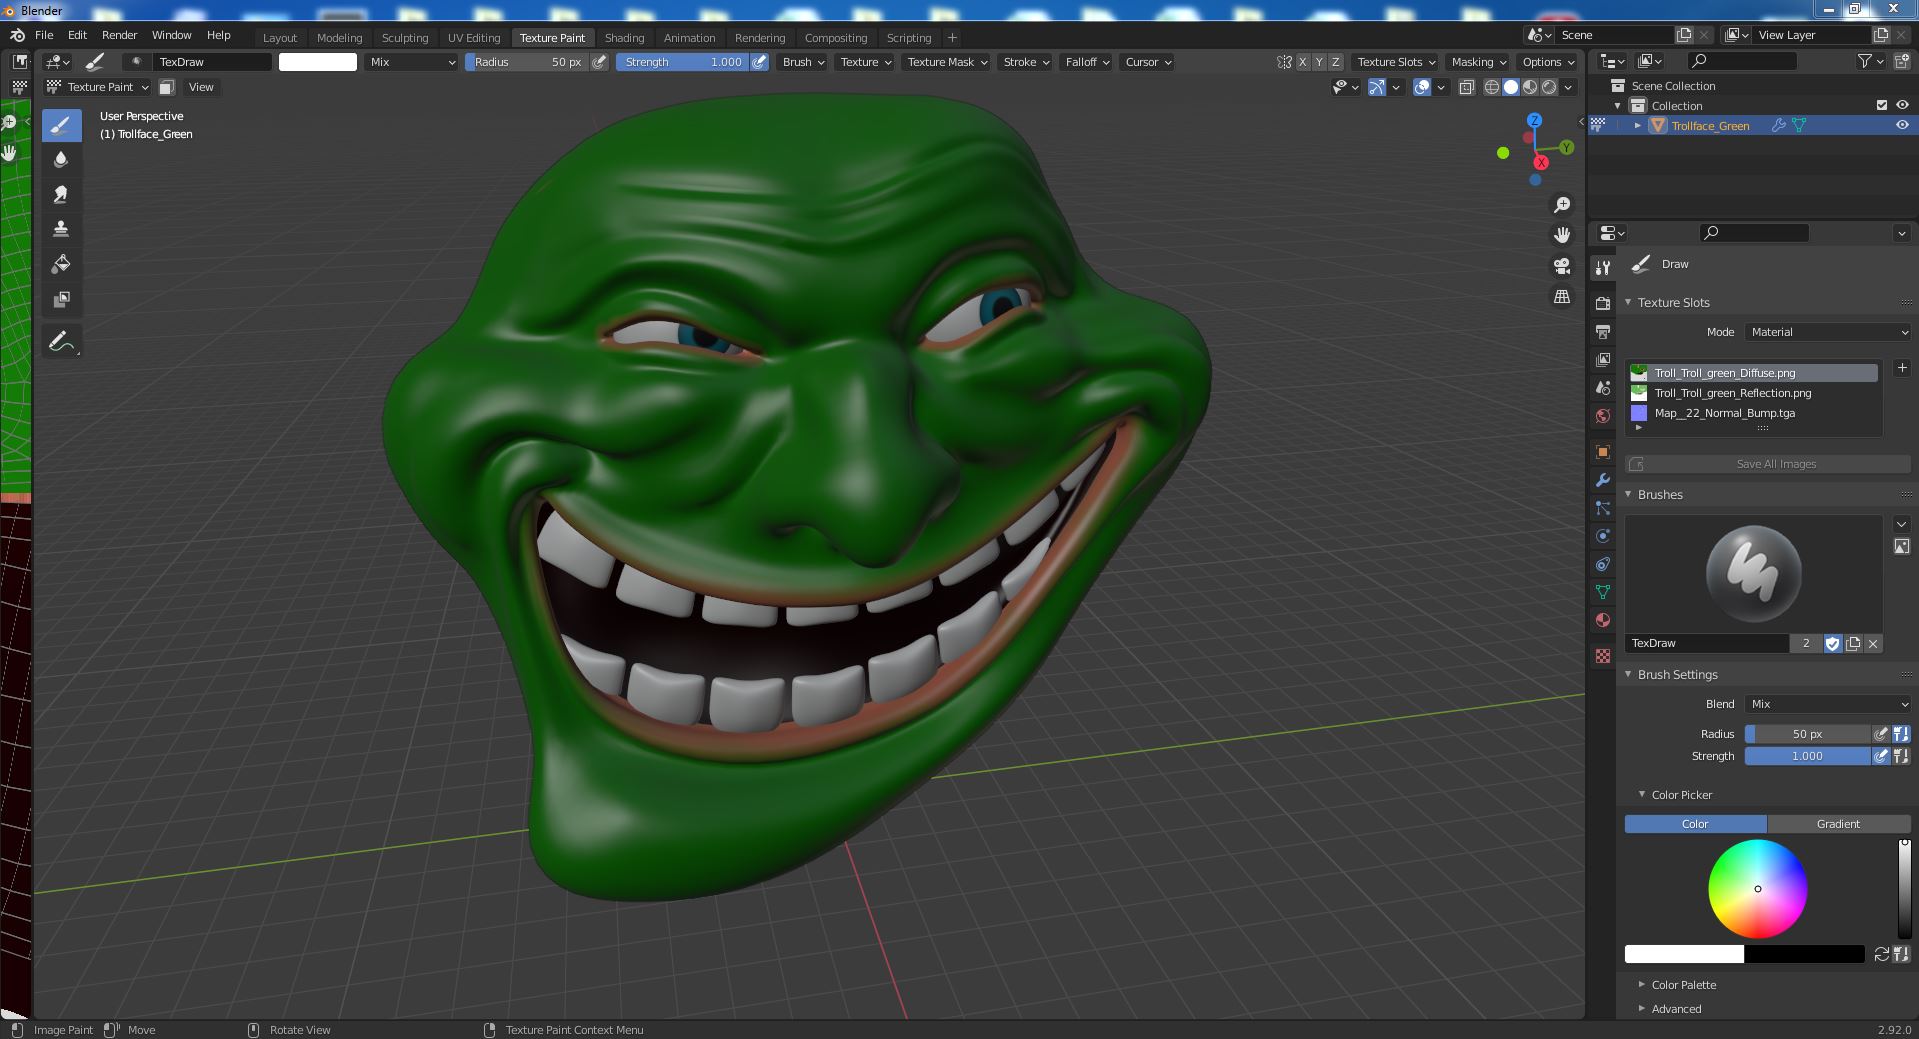The width and height of the screenshot is (1919, 1039).
Task: Open the Modifiers properties tab
Action: [1603, 480]
